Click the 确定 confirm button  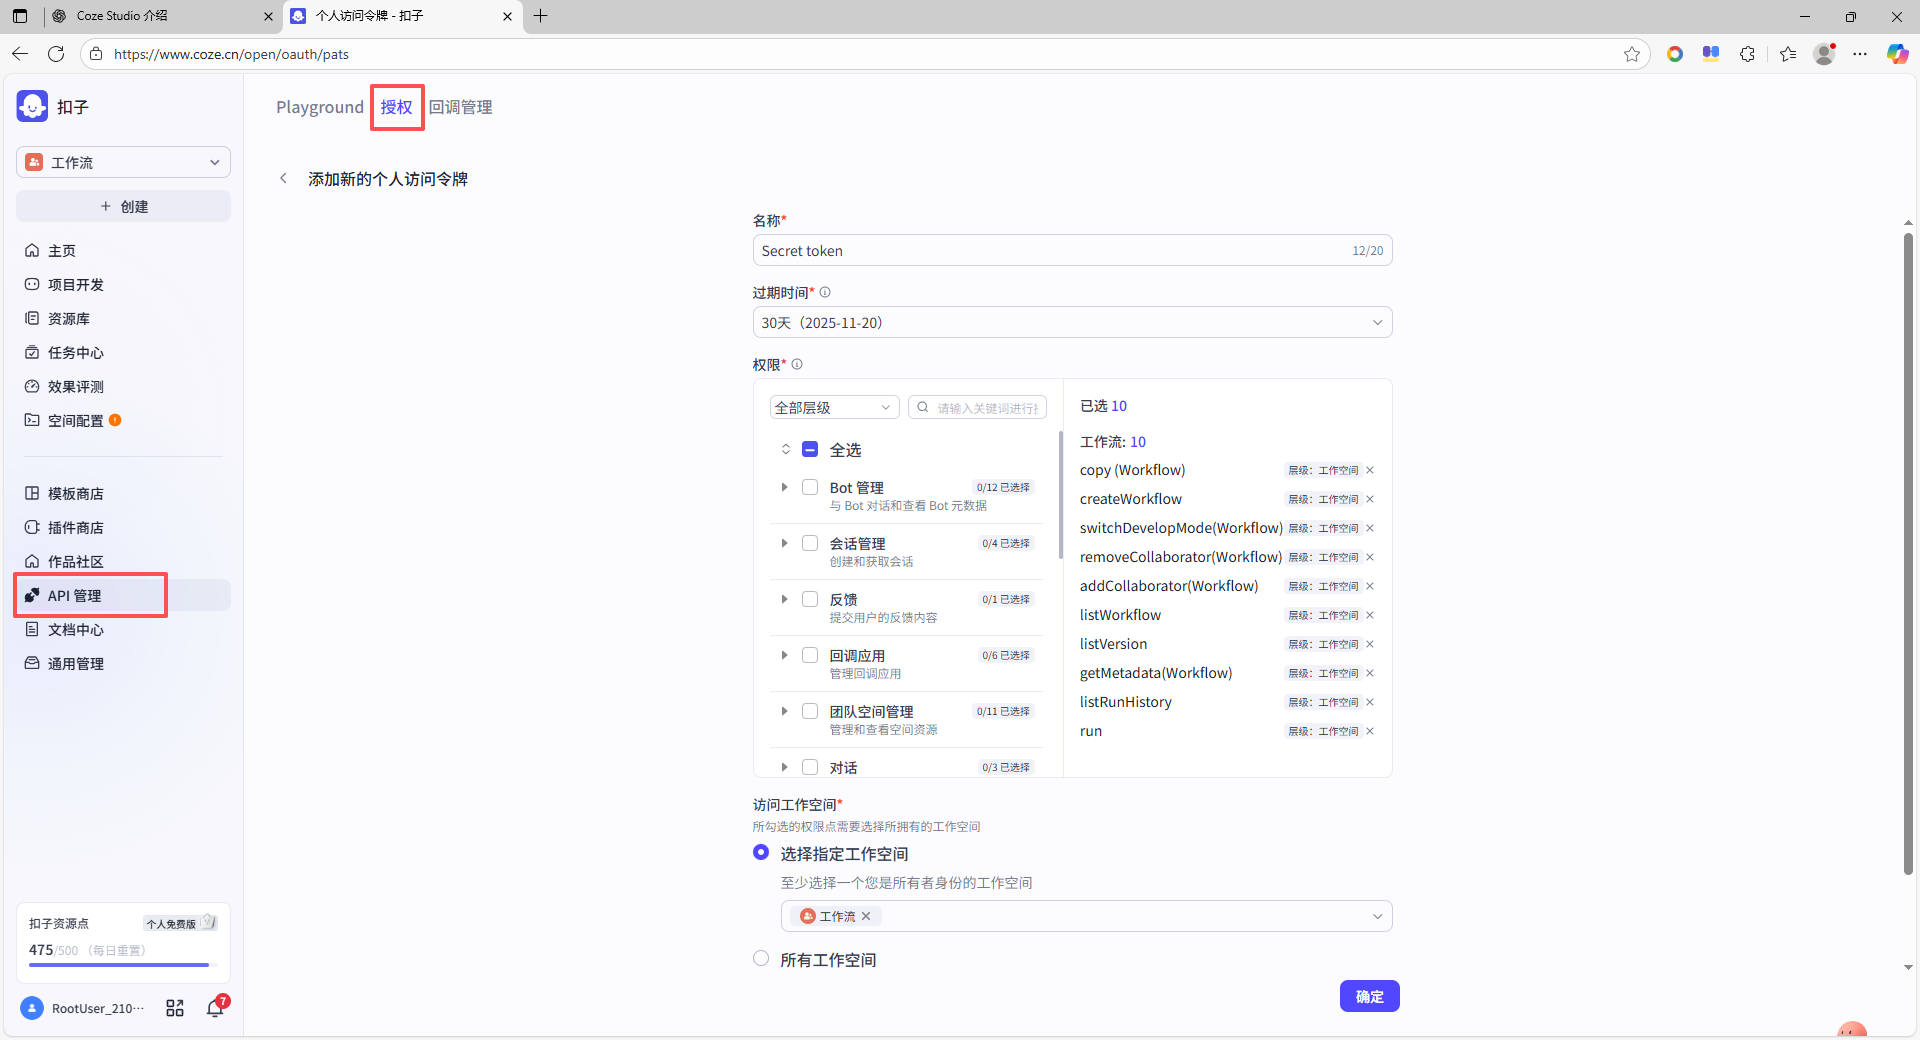pyautogui.click(x=1369, y=996)
